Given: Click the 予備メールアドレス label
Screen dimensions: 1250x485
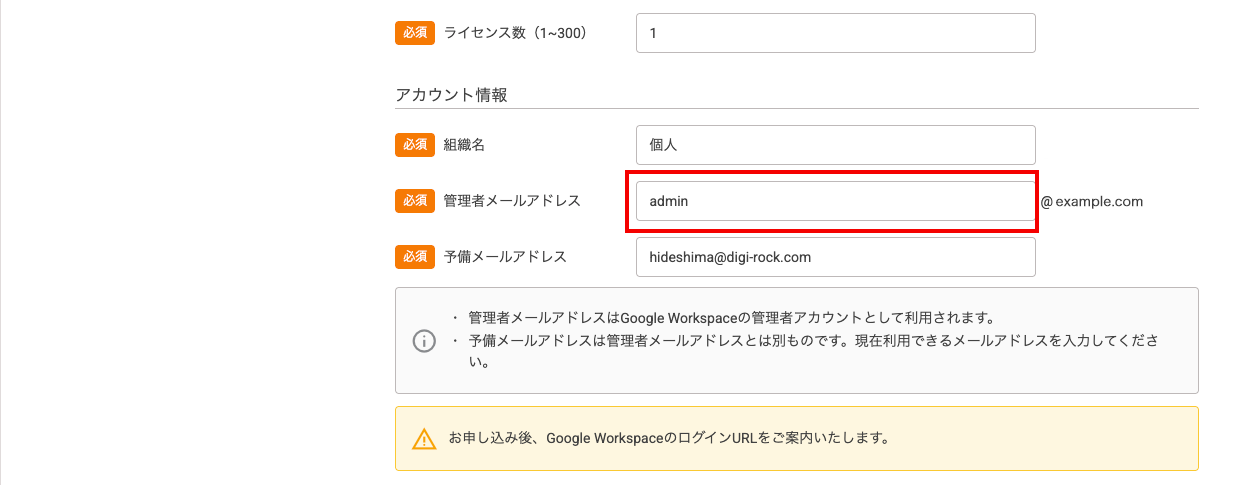Looking at the screenshot, I should click(505, 257).
